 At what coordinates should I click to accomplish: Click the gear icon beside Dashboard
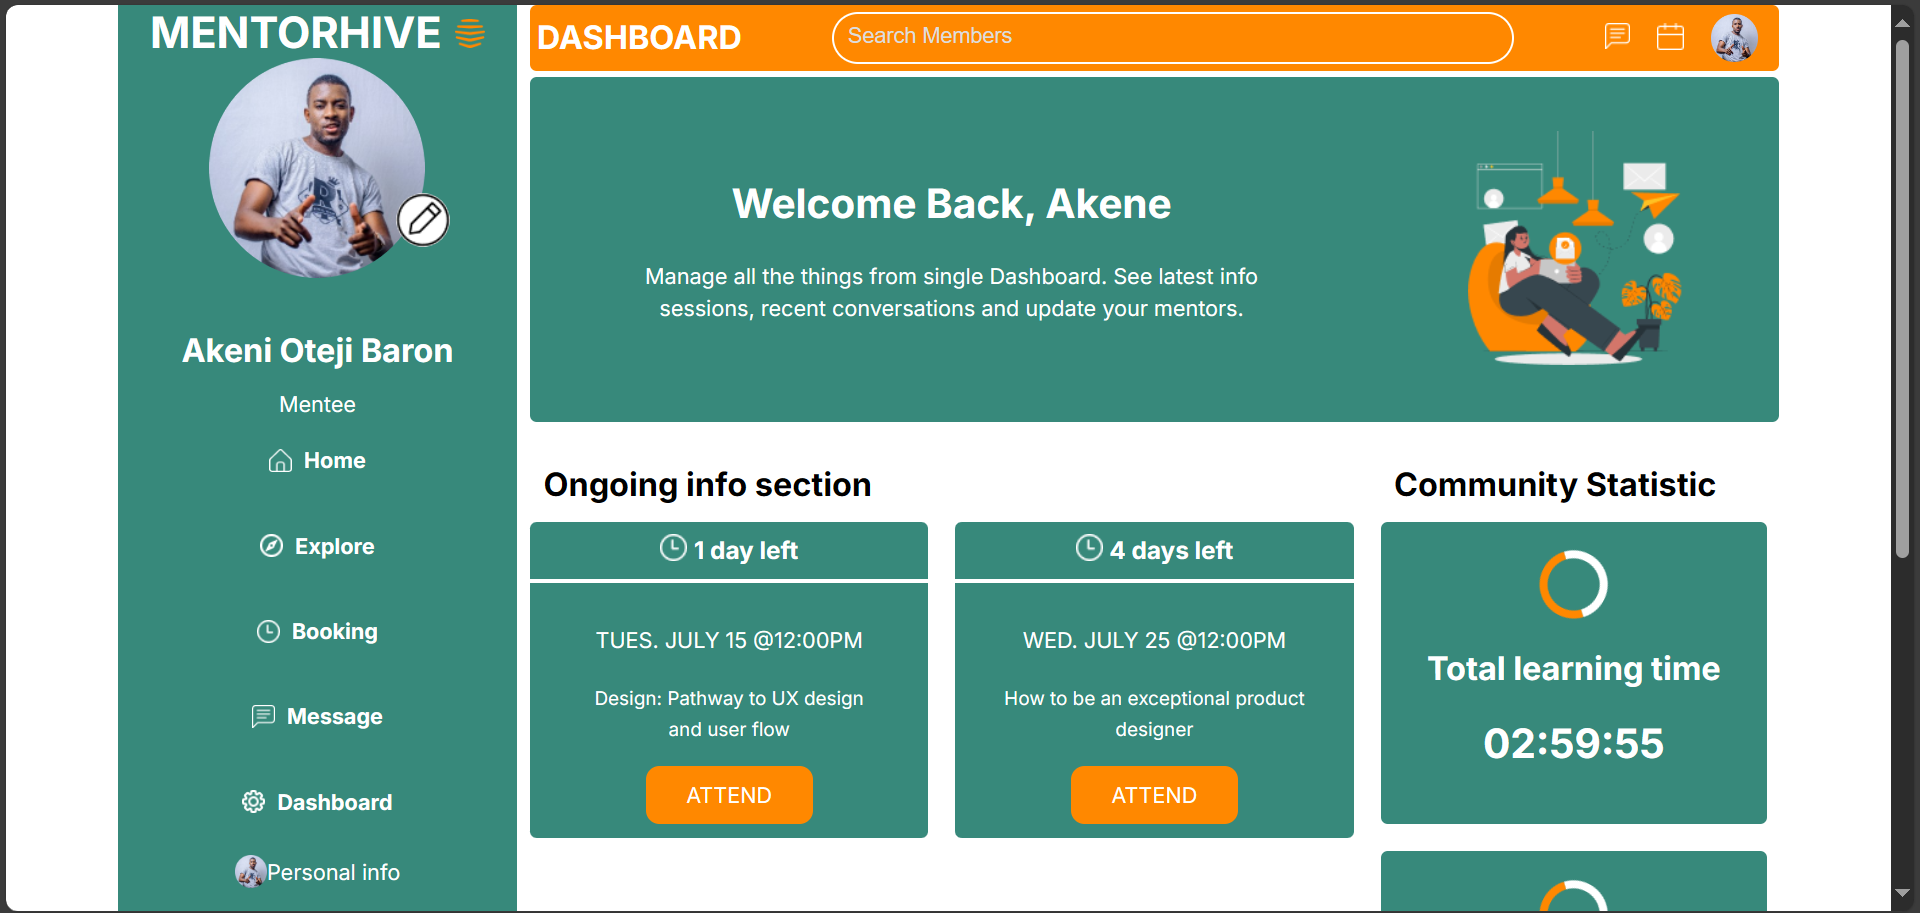(253, 802)
